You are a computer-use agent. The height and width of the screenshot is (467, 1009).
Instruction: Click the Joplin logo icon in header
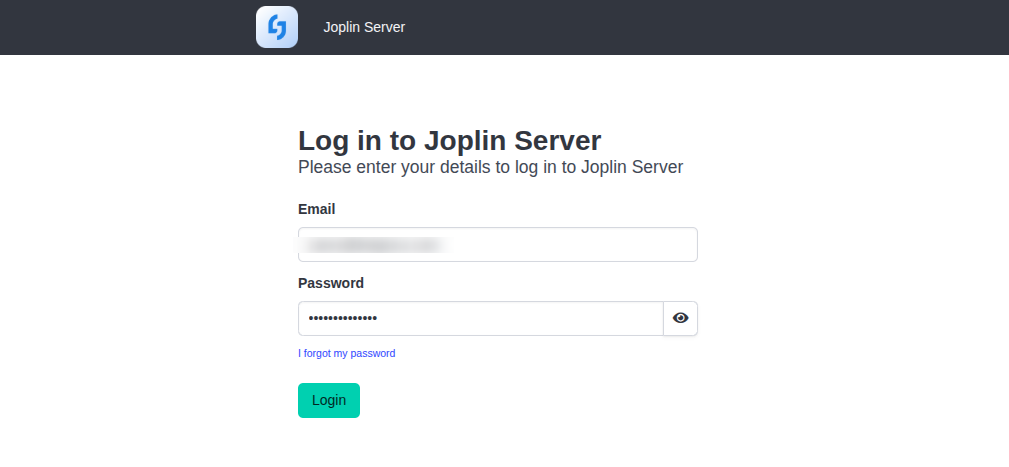277,27
